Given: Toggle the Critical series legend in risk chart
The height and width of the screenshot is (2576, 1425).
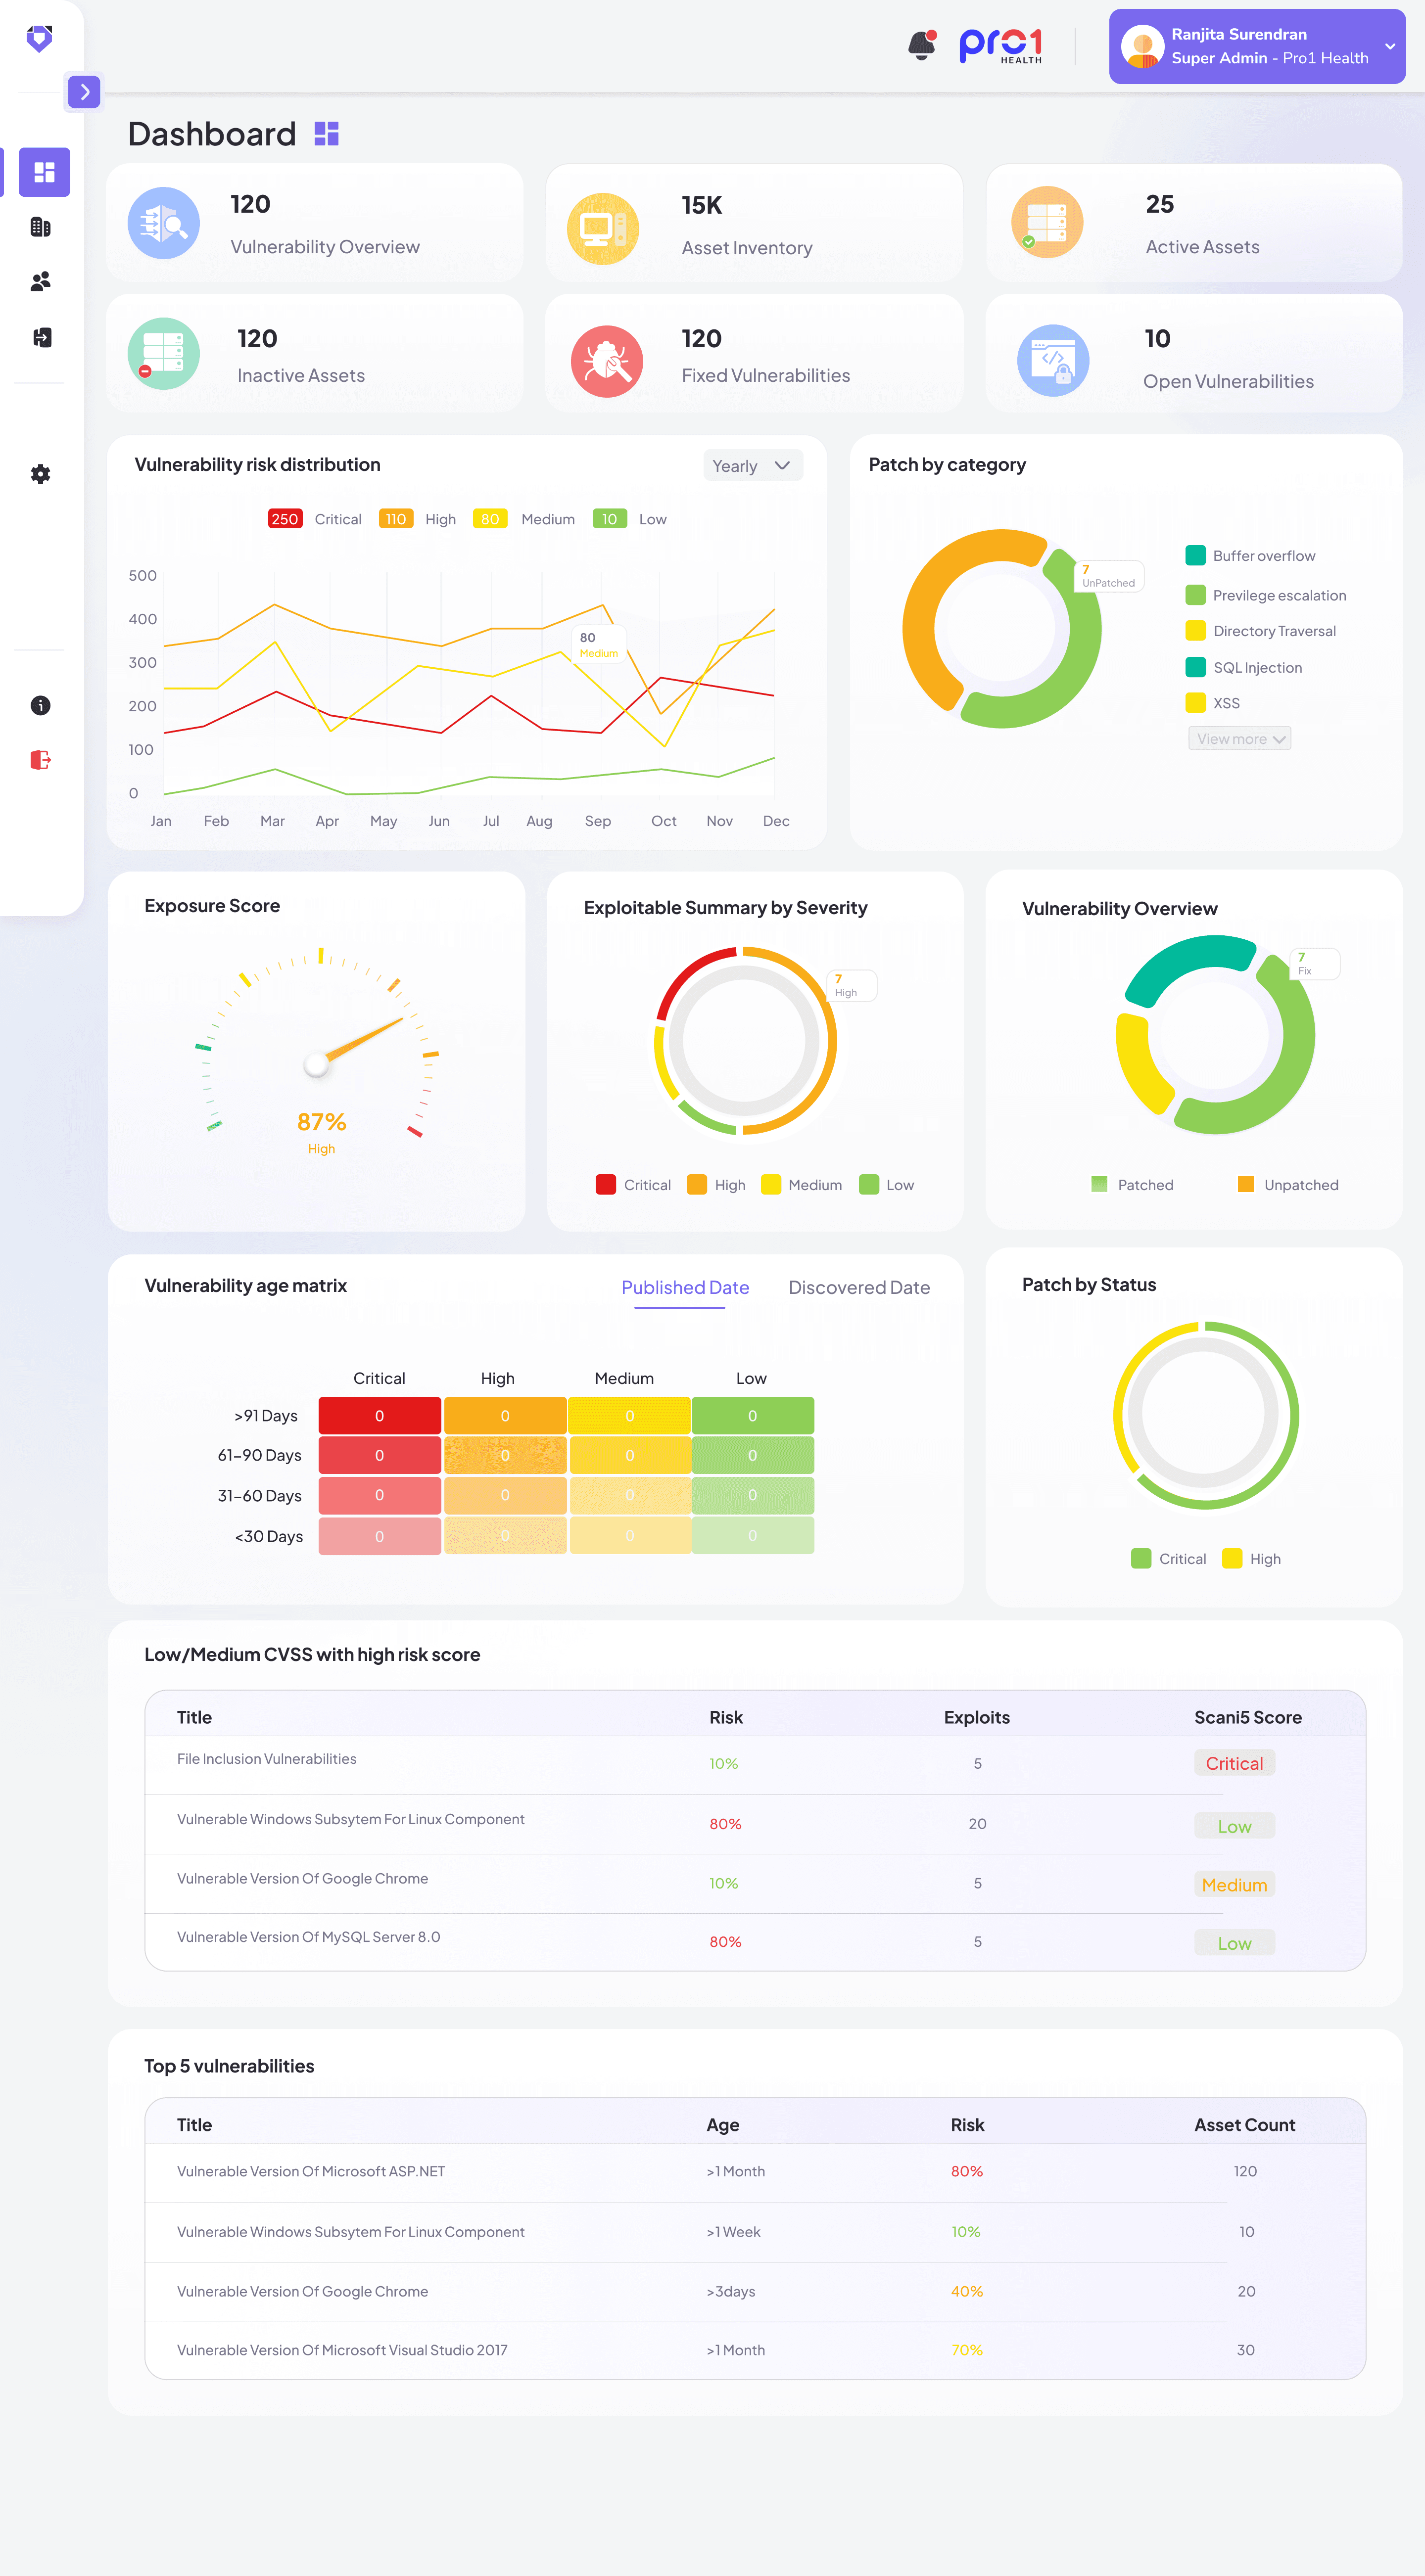Looking at the screenshot, I should coord(337,520).
